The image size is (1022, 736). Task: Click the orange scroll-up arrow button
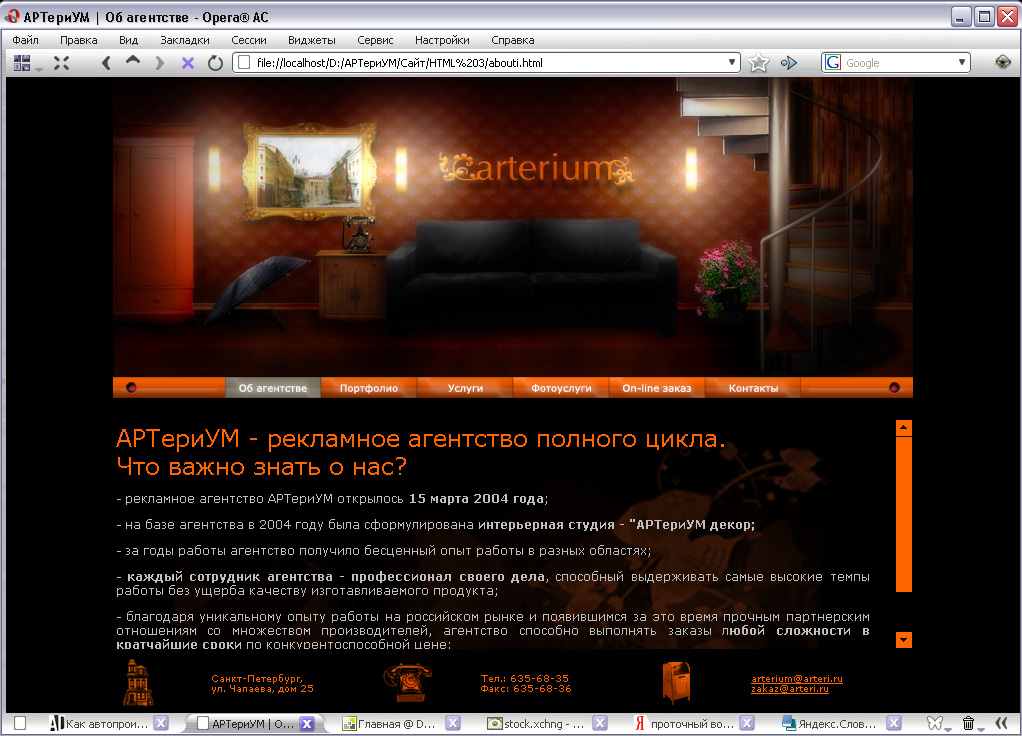(903, 428)
